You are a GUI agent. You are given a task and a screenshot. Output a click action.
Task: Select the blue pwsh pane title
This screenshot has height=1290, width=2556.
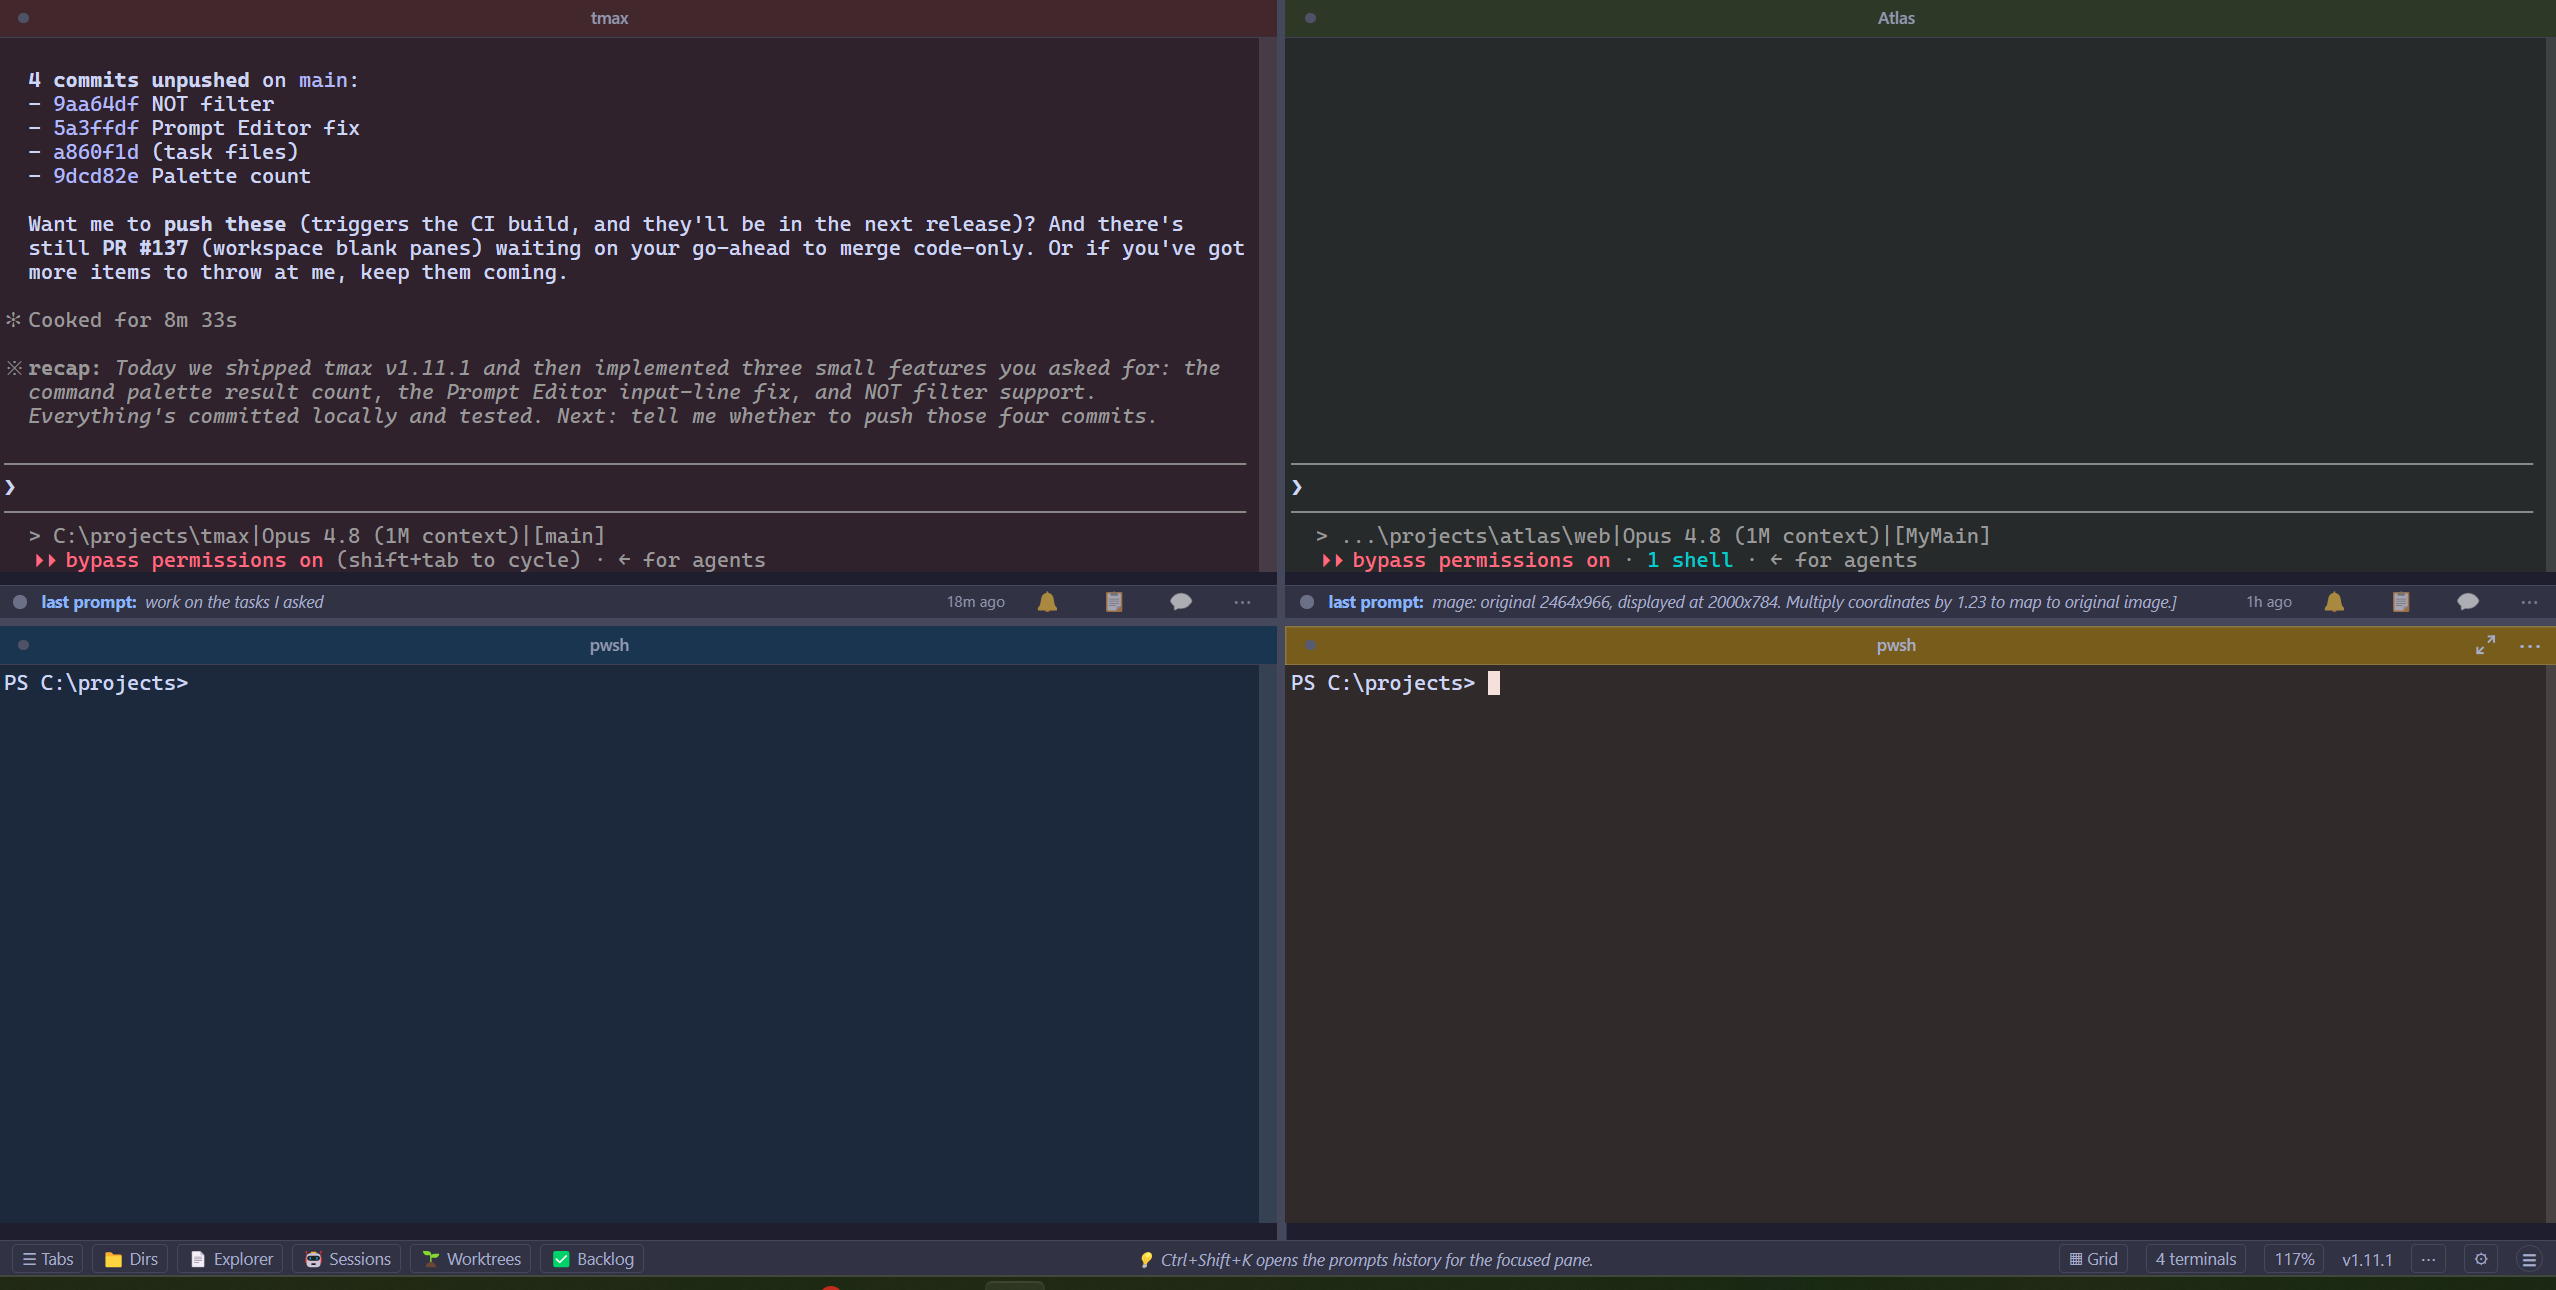(x=609, y=645)
